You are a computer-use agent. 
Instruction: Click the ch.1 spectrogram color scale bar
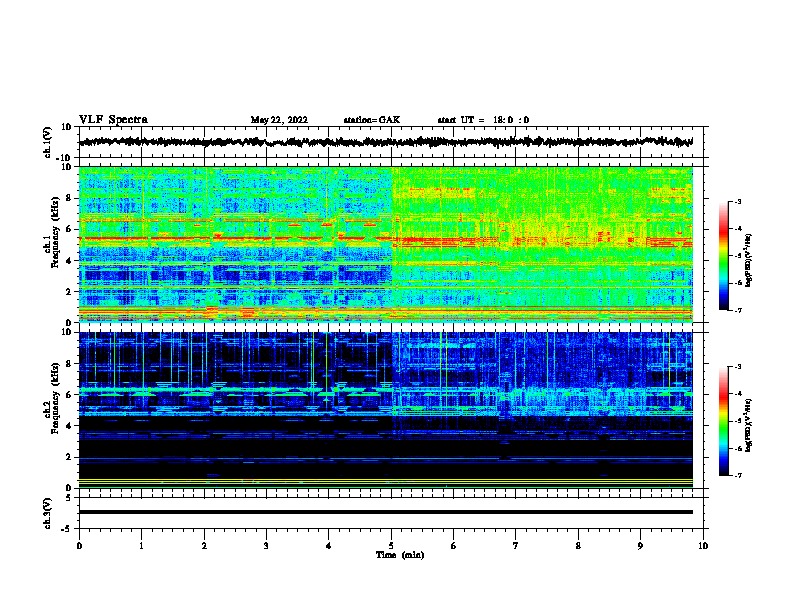pyautogui.click(x=723, y=256)
